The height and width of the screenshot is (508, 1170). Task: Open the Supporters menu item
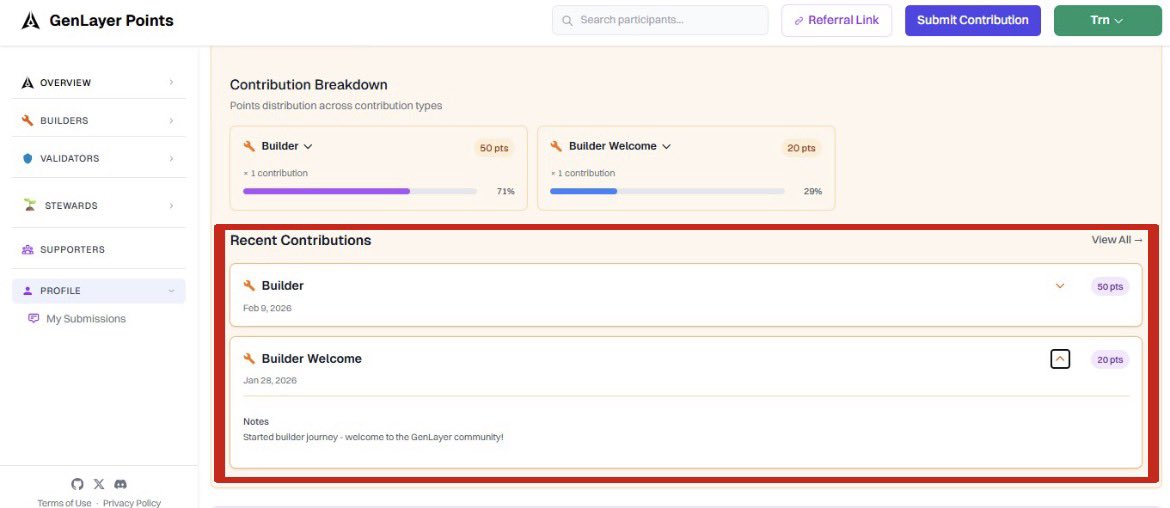click(x=98, y=250)
